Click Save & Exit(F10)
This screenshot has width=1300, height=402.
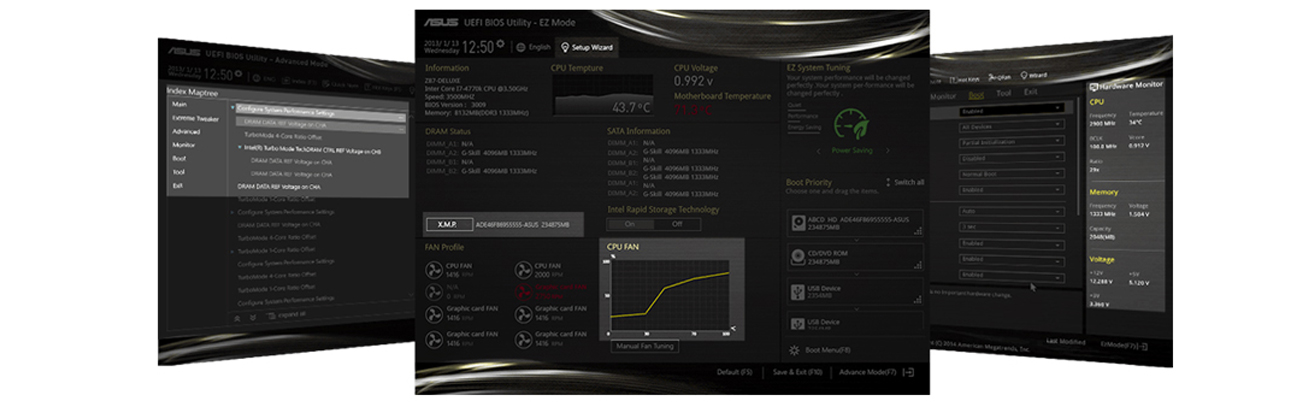[797, 372]
